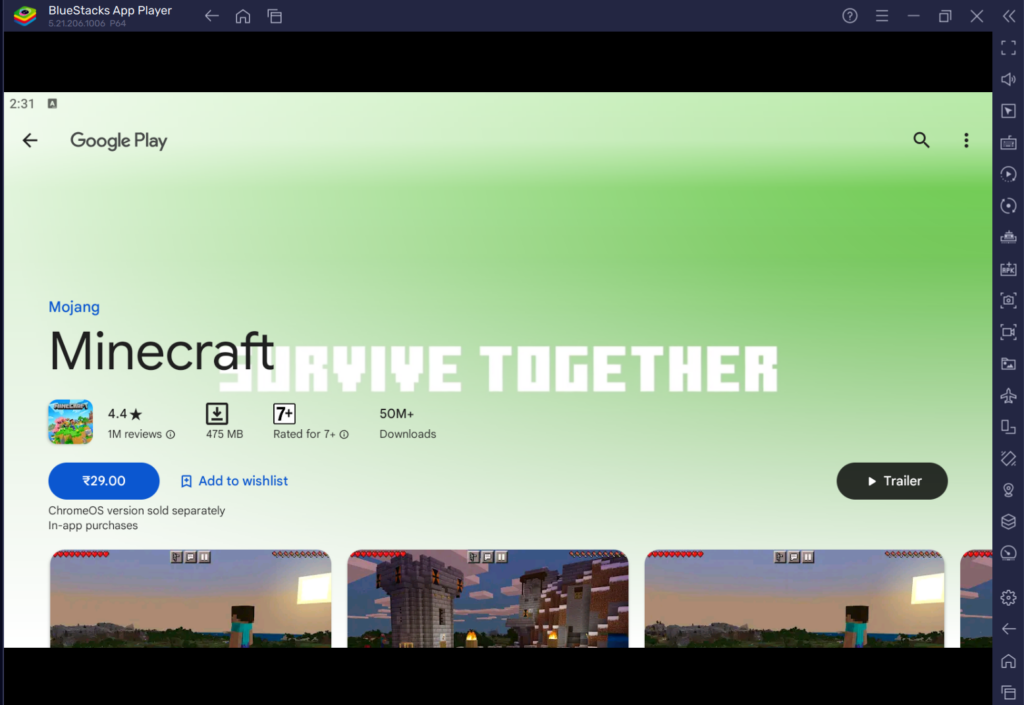
Task: Open the screen recorder tool
Action: point(1008,331)
